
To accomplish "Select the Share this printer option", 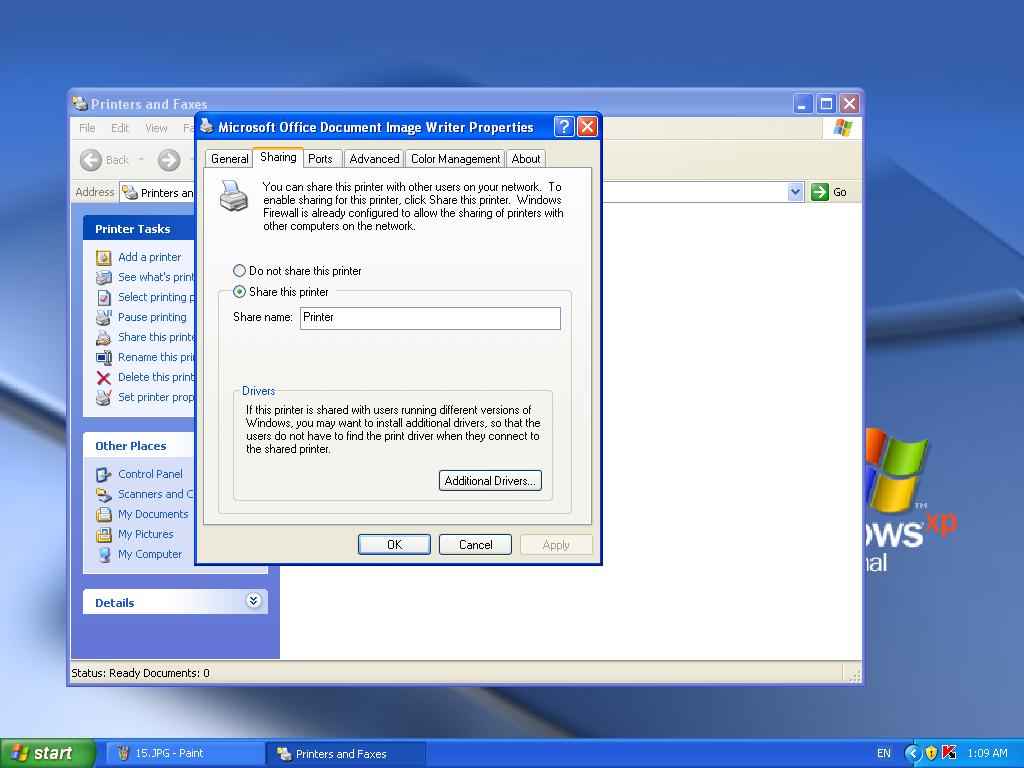I will [239, 292].
